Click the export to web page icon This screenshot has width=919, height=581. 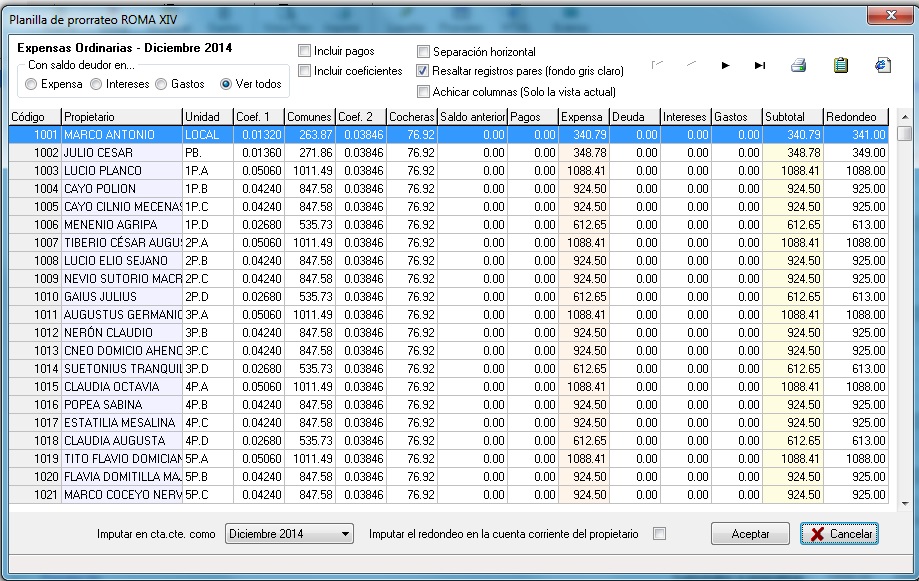882,66
